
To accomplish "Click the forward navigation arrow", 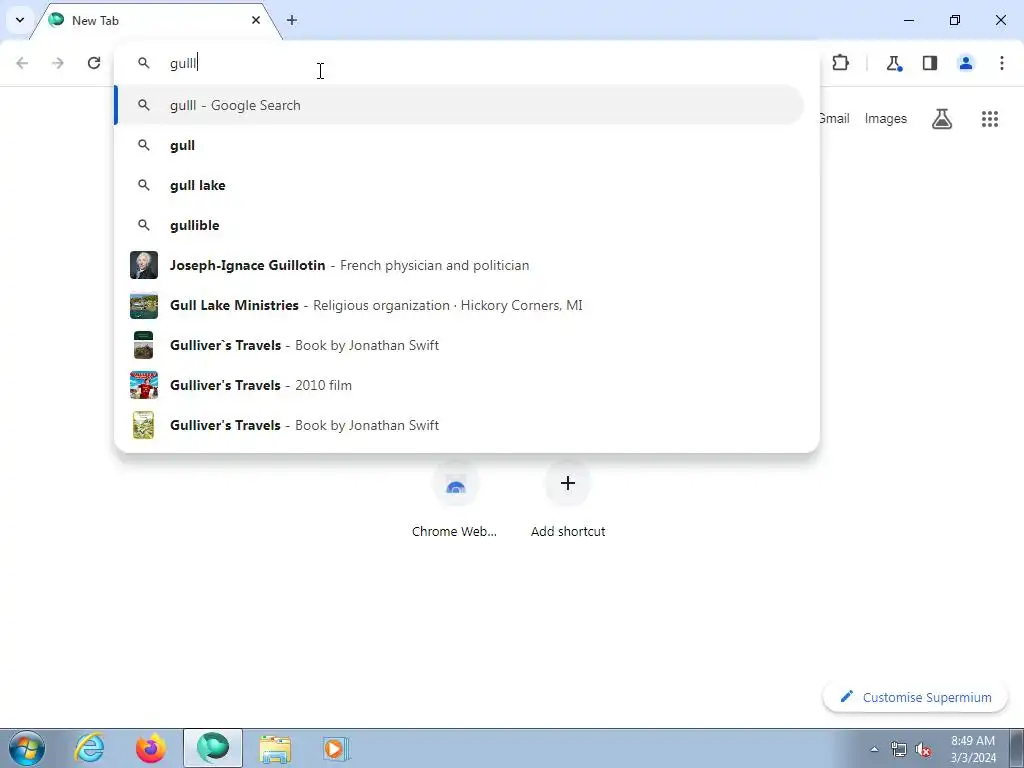I will [x=58, y=63].
